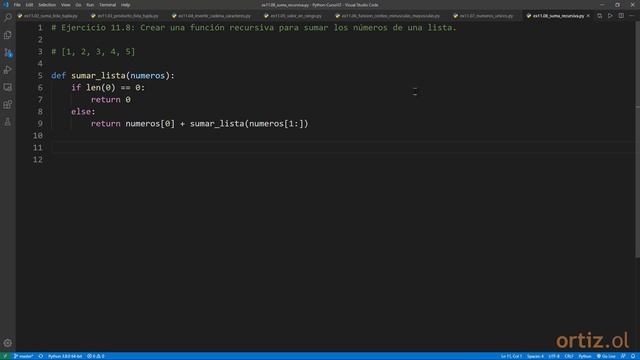The image size is (640, 360).
Task: Open the Extensions view
Action: [x=8, y=104]
